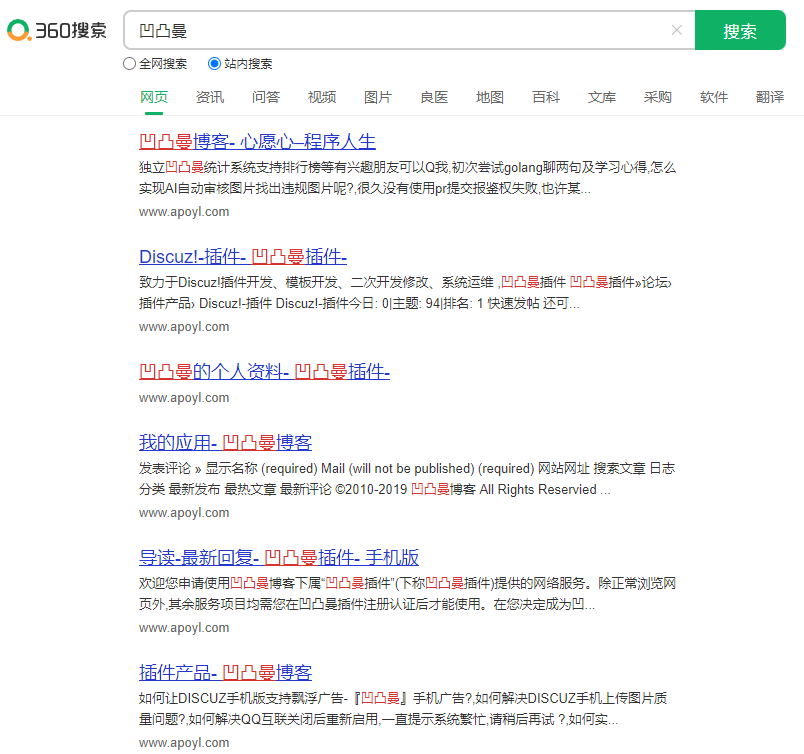804x754 pixels.
Task: Open result 凹凸曼的个人资料- 凹凸曼插件-
Action: (265, 371)
